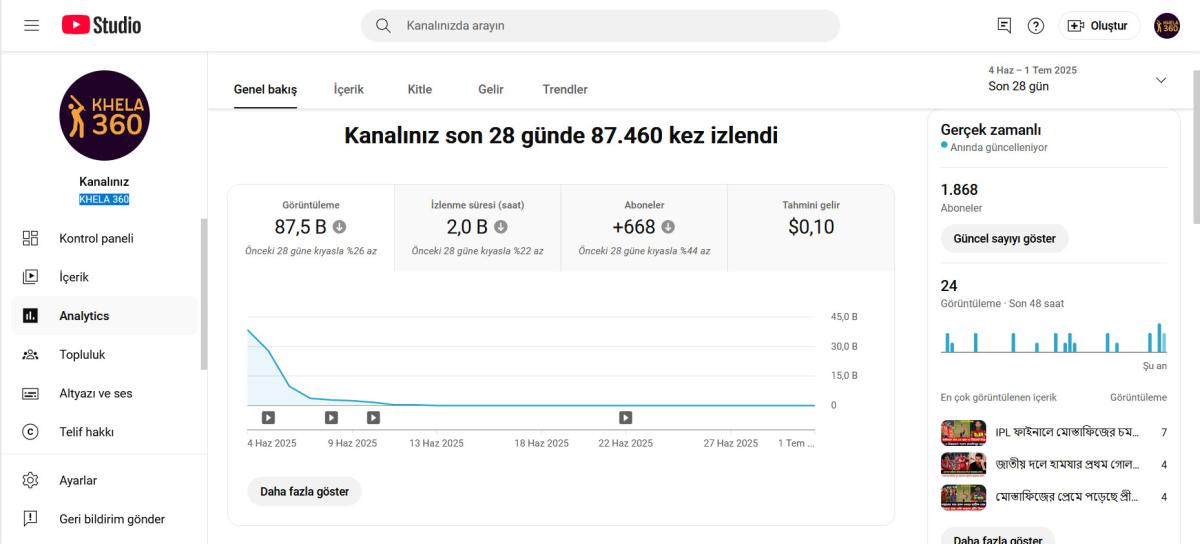Click the video marker near 22 Haz 2025
The image size is (1200, 544).
tap(625, 417)
